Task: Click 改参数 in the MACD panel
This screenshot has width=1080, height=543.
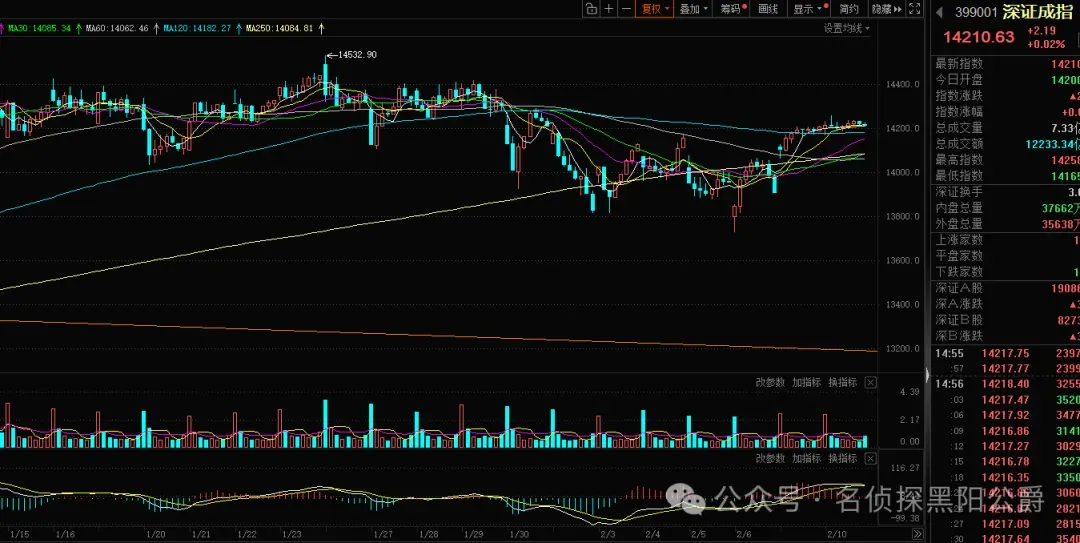Action: [770, 458]
